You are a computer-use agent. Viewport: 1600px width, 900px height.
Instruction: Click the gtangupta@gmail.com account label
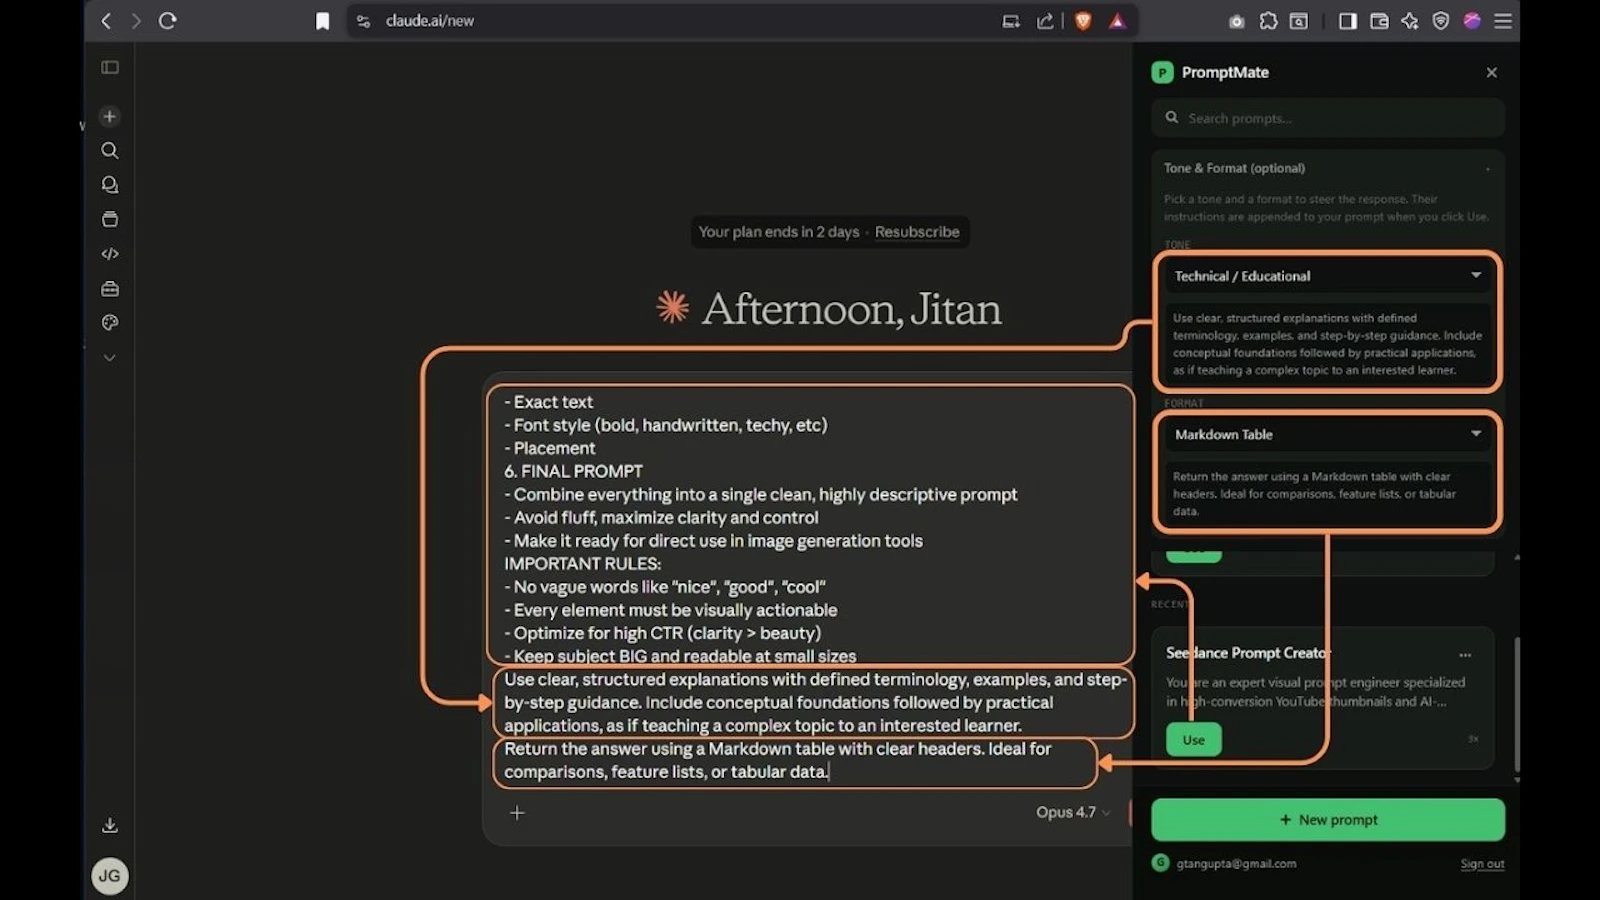pos(1236,864)
